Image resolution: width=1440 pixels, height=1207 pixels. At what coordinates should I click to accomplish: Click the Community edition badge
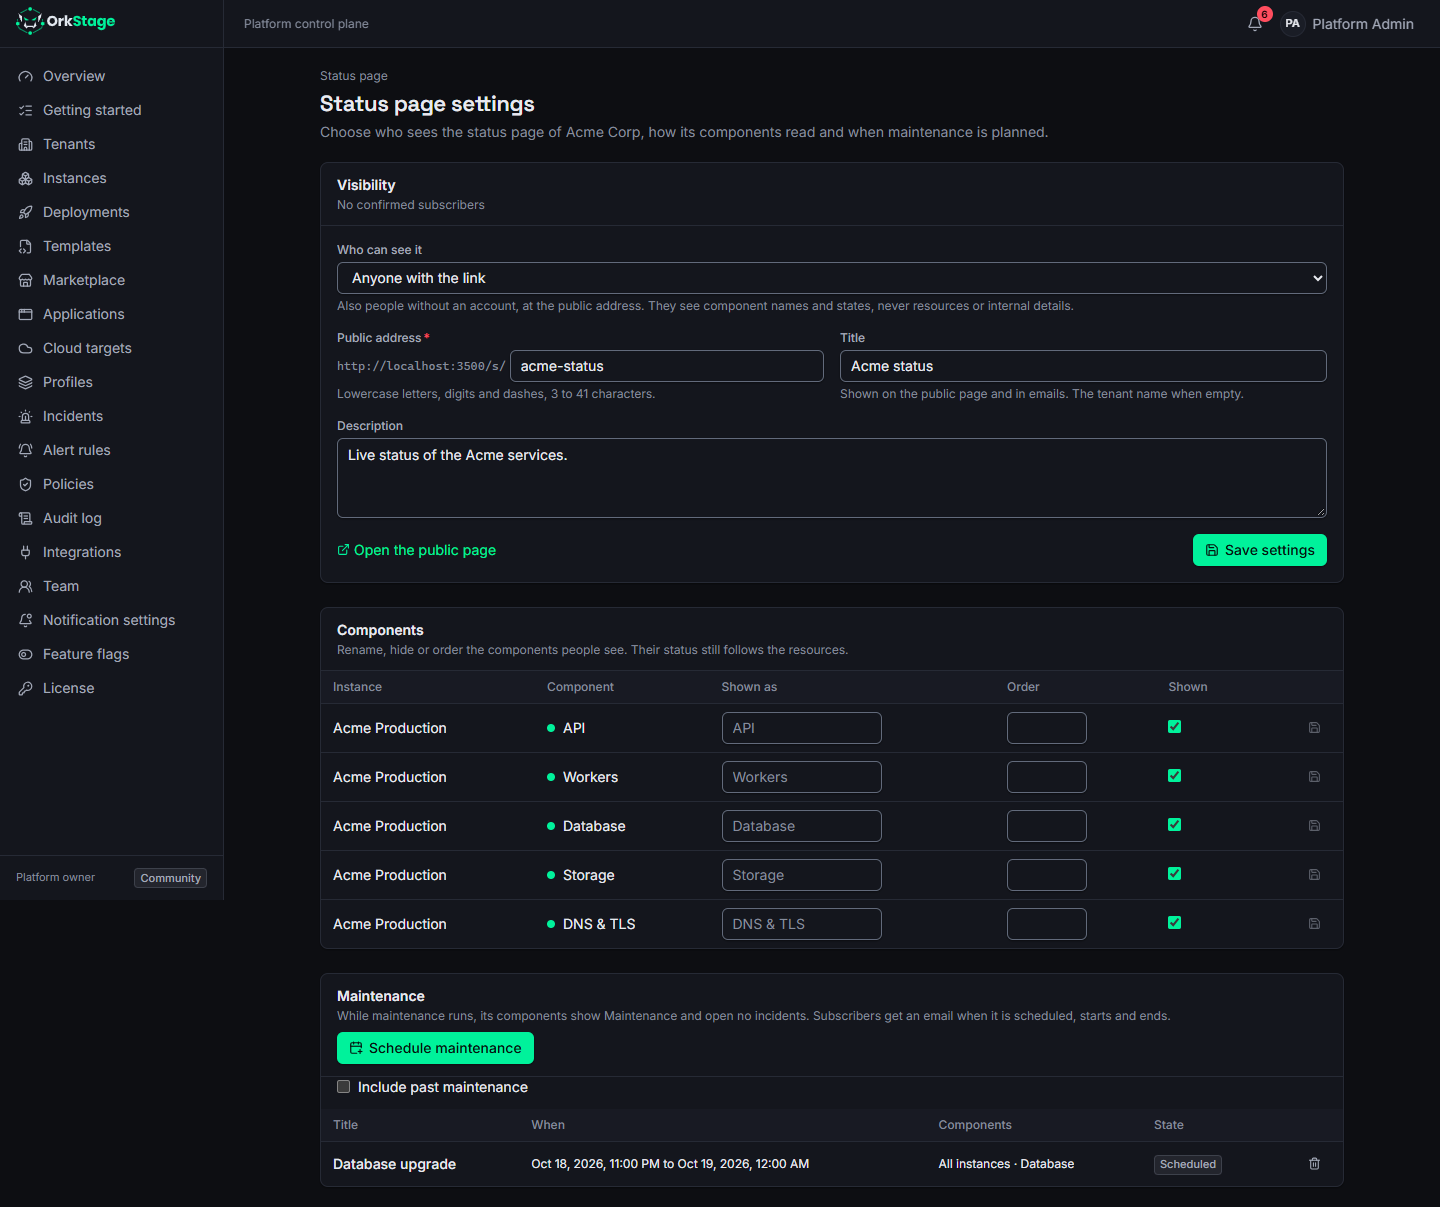[x=171, y=878]
